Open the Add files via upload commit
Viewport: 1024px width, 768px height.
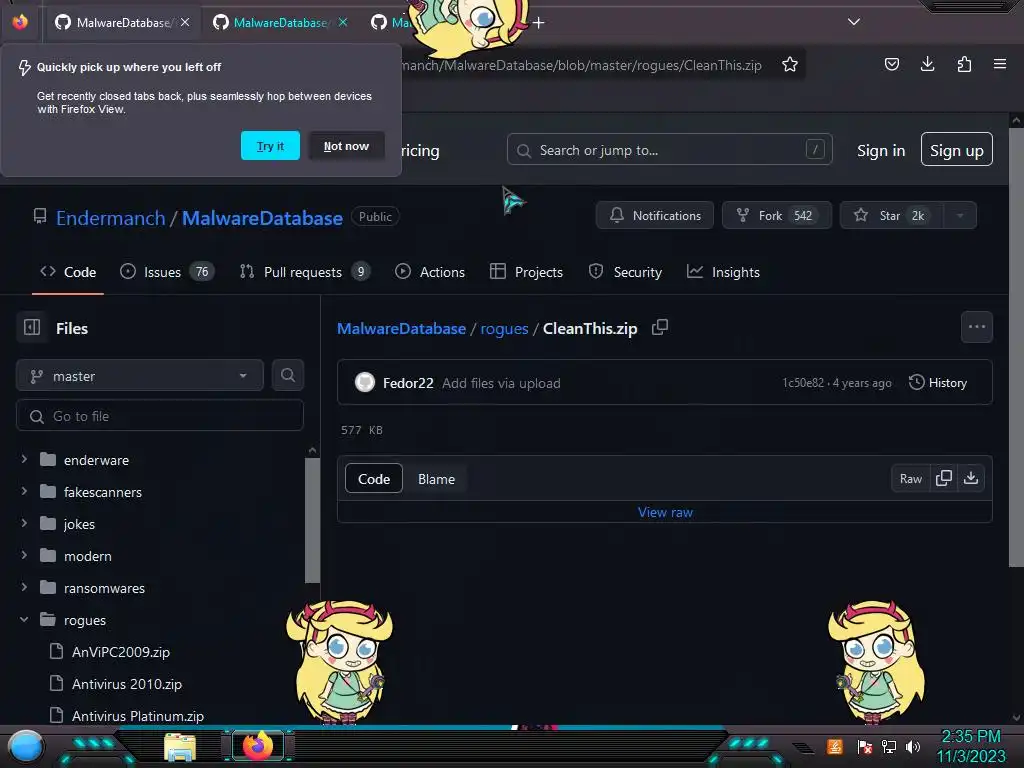pos(501,383)
